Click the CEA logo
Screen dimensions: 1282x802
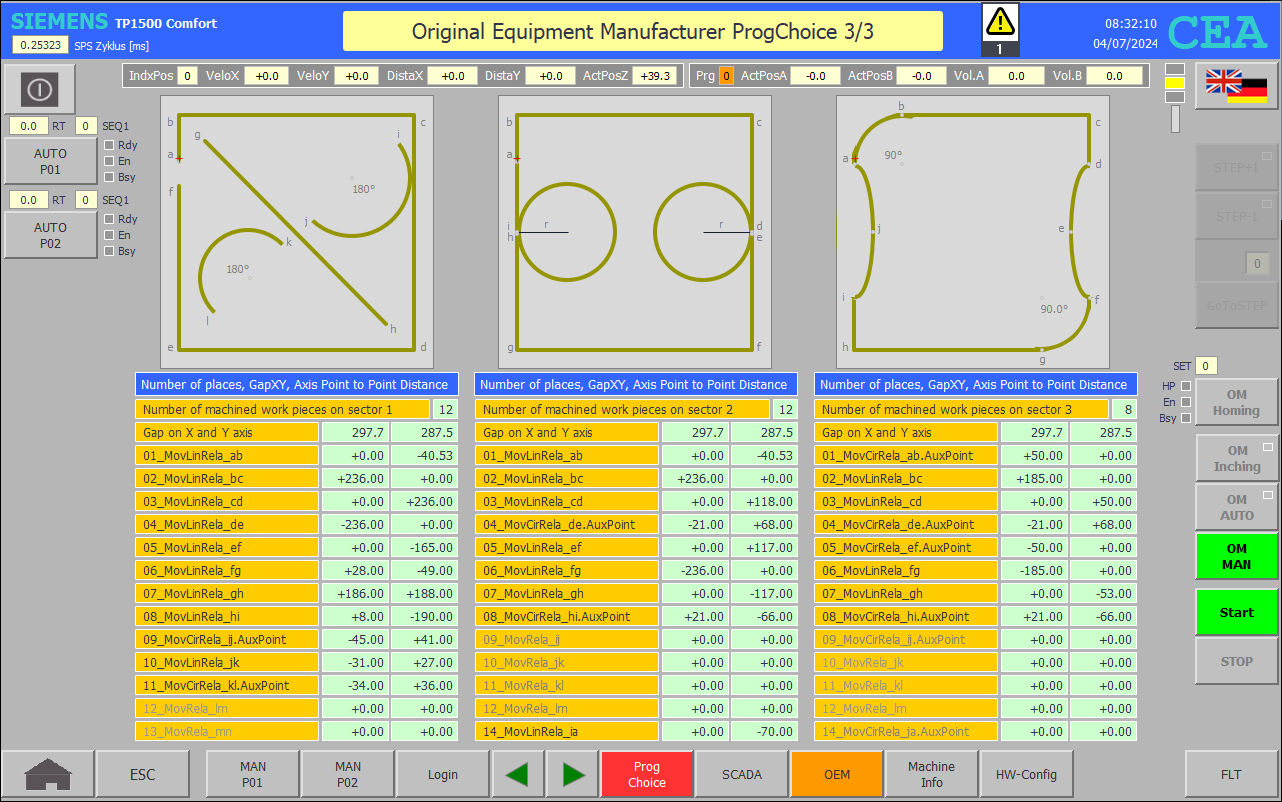1217,32
